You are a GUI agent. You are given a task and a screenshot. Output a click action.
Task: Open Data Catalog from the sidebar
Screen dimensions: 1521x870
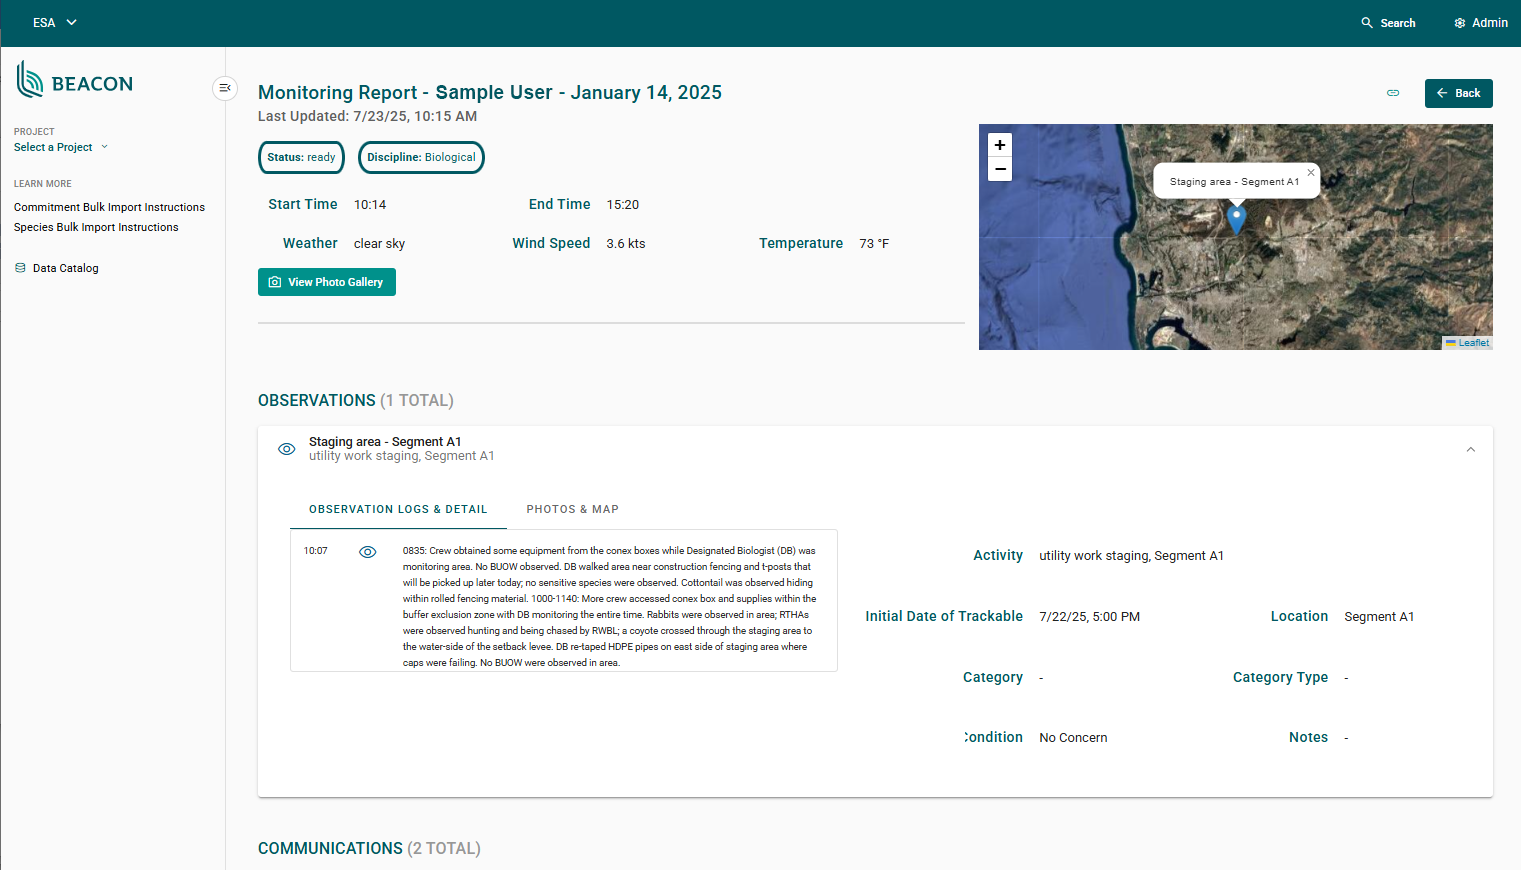[65, 268]
